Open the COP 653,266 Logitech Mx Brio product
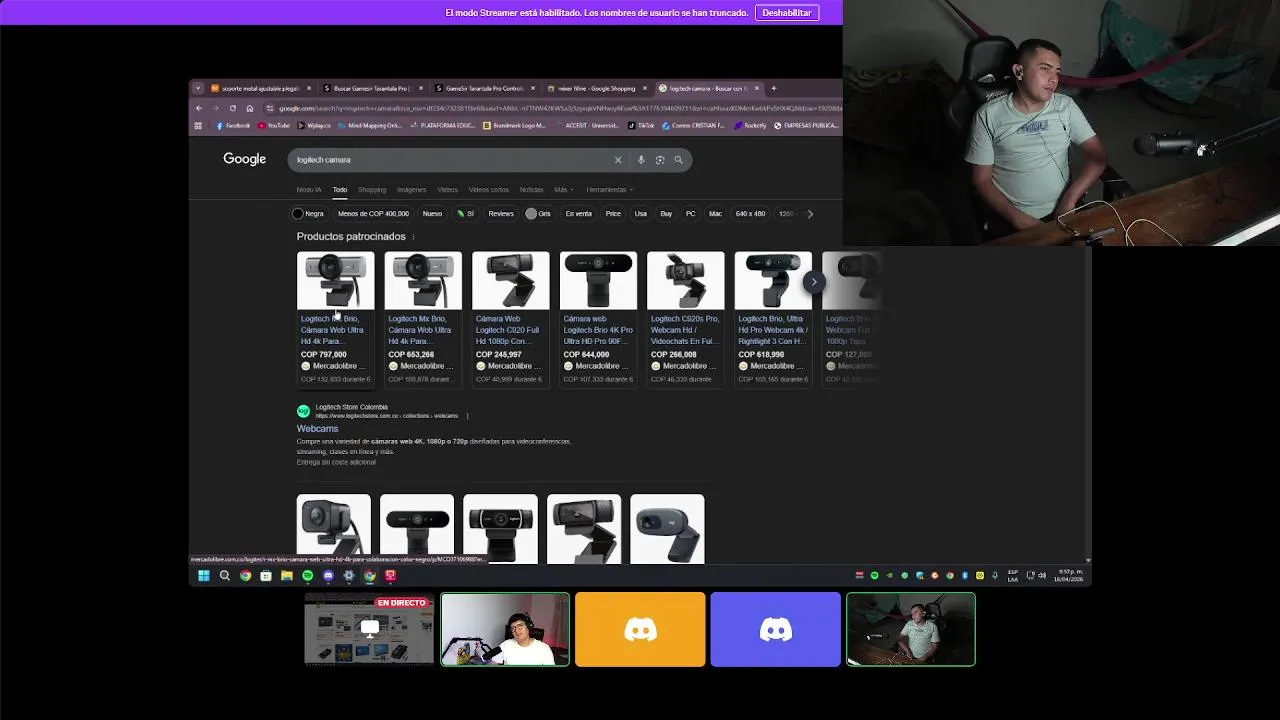 [x=423, y=318]
